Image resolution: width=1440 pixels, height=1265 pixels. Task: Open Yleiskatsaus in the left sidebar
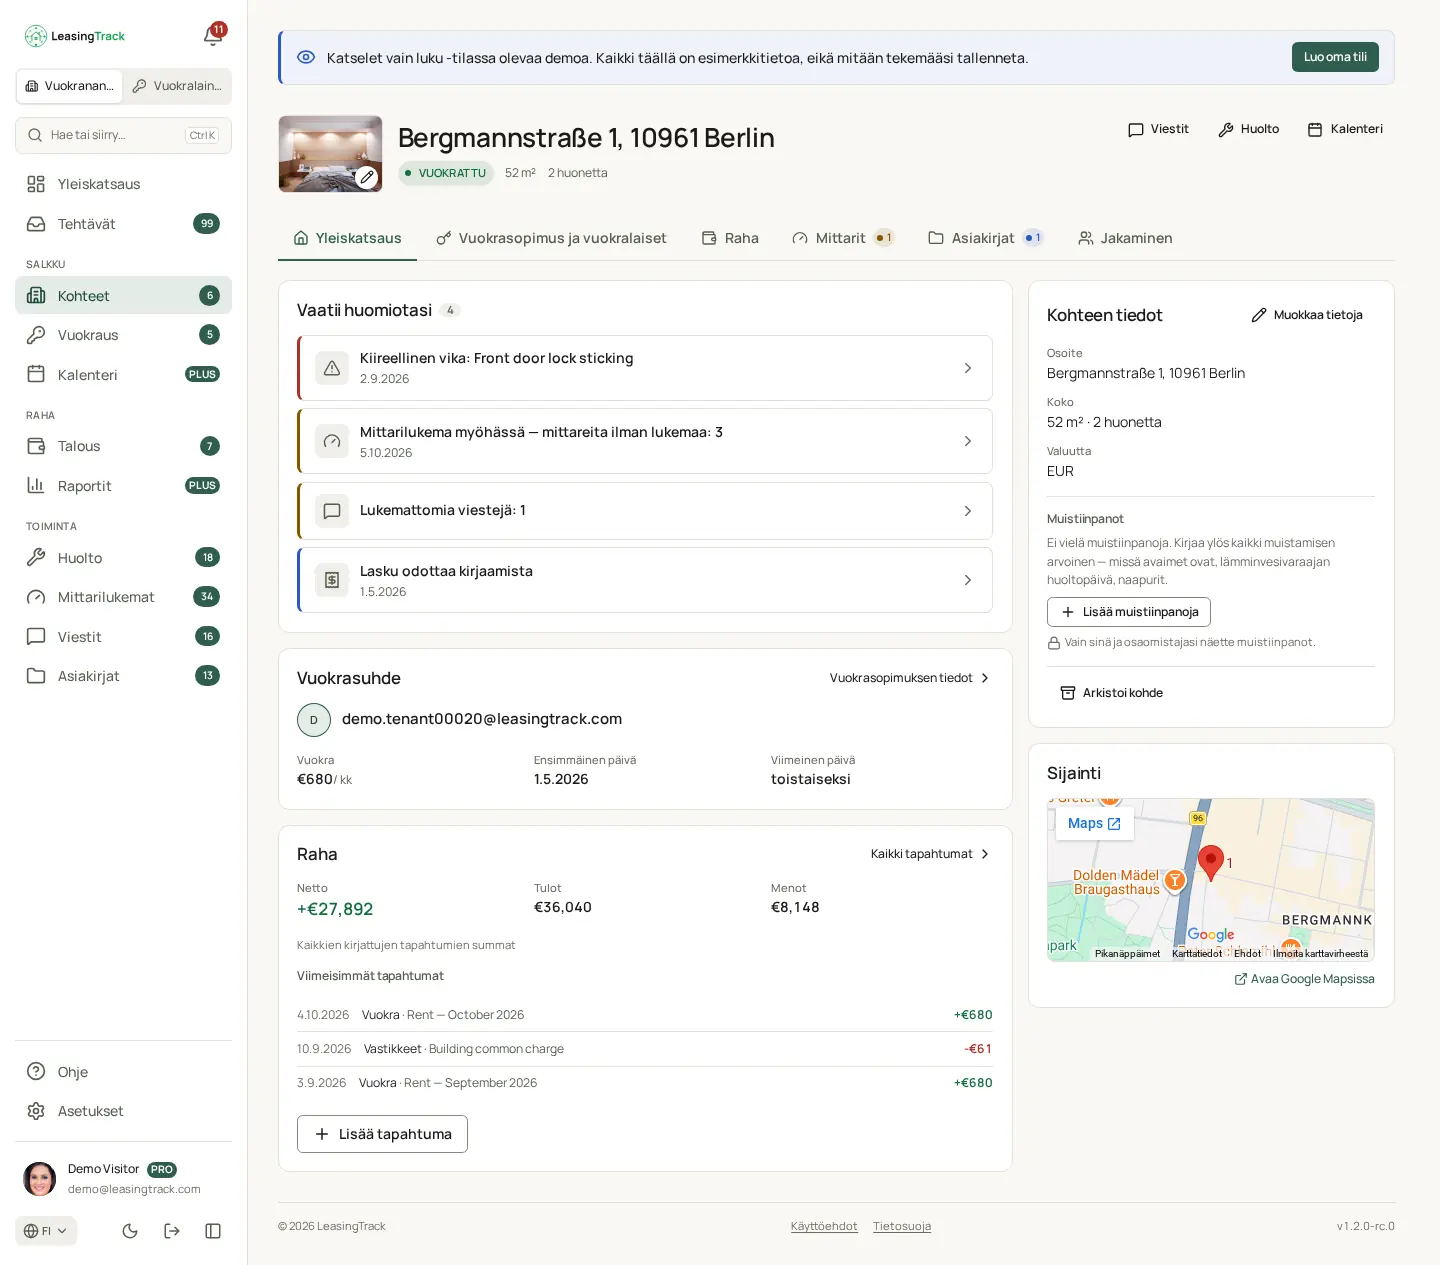click(x=123, y=184)
